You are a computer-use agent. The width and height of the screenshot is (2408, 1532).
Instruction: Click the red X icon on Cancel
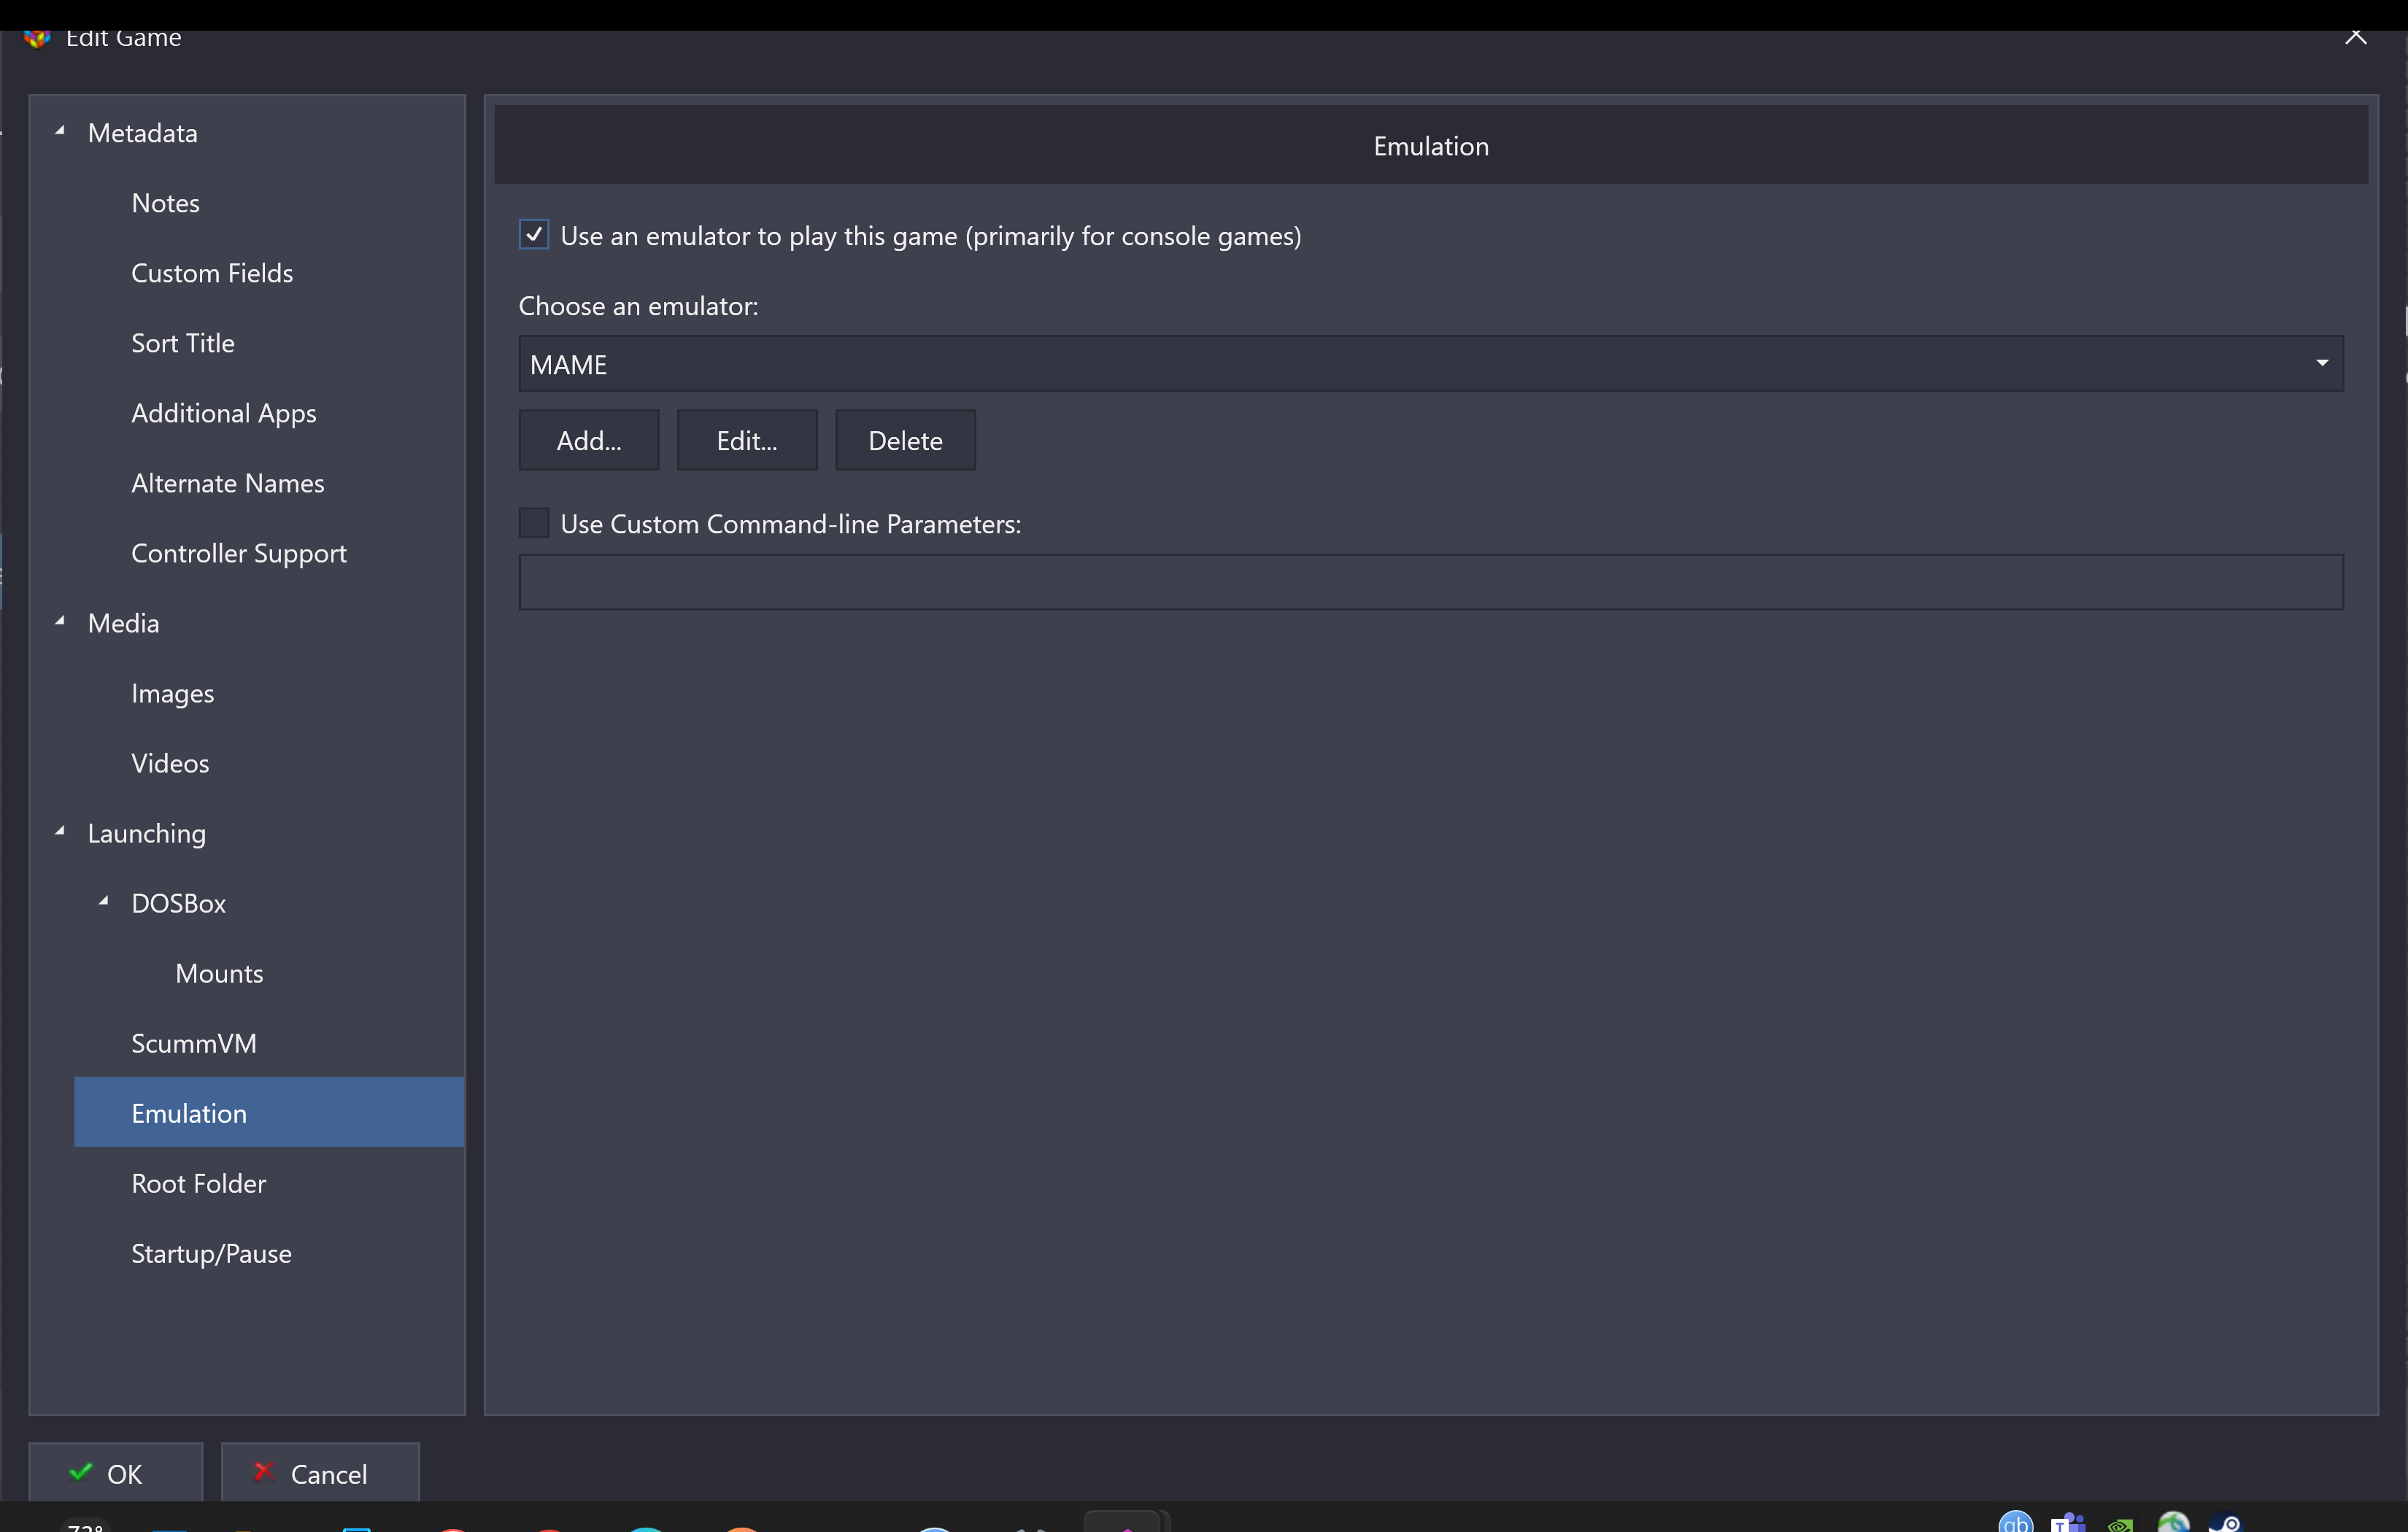[x=264, y=1471]
